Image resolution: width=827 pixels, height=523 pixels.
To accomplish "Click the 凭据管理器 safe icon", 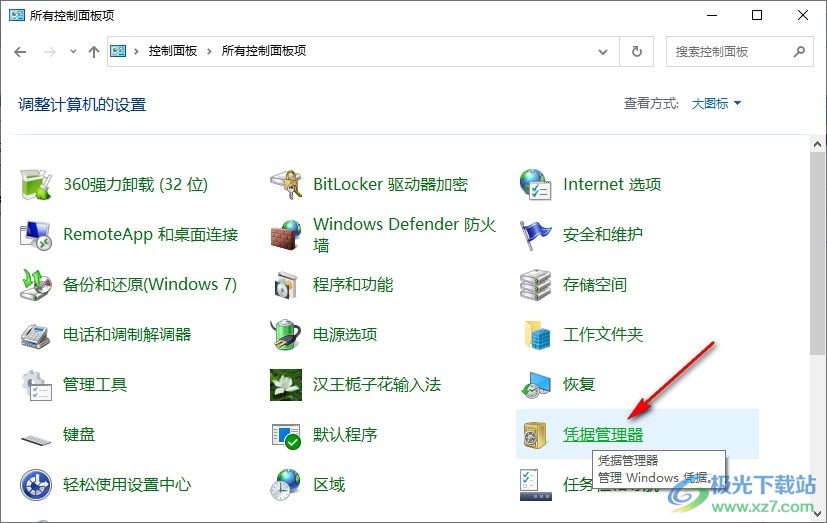I will point(535,435).
